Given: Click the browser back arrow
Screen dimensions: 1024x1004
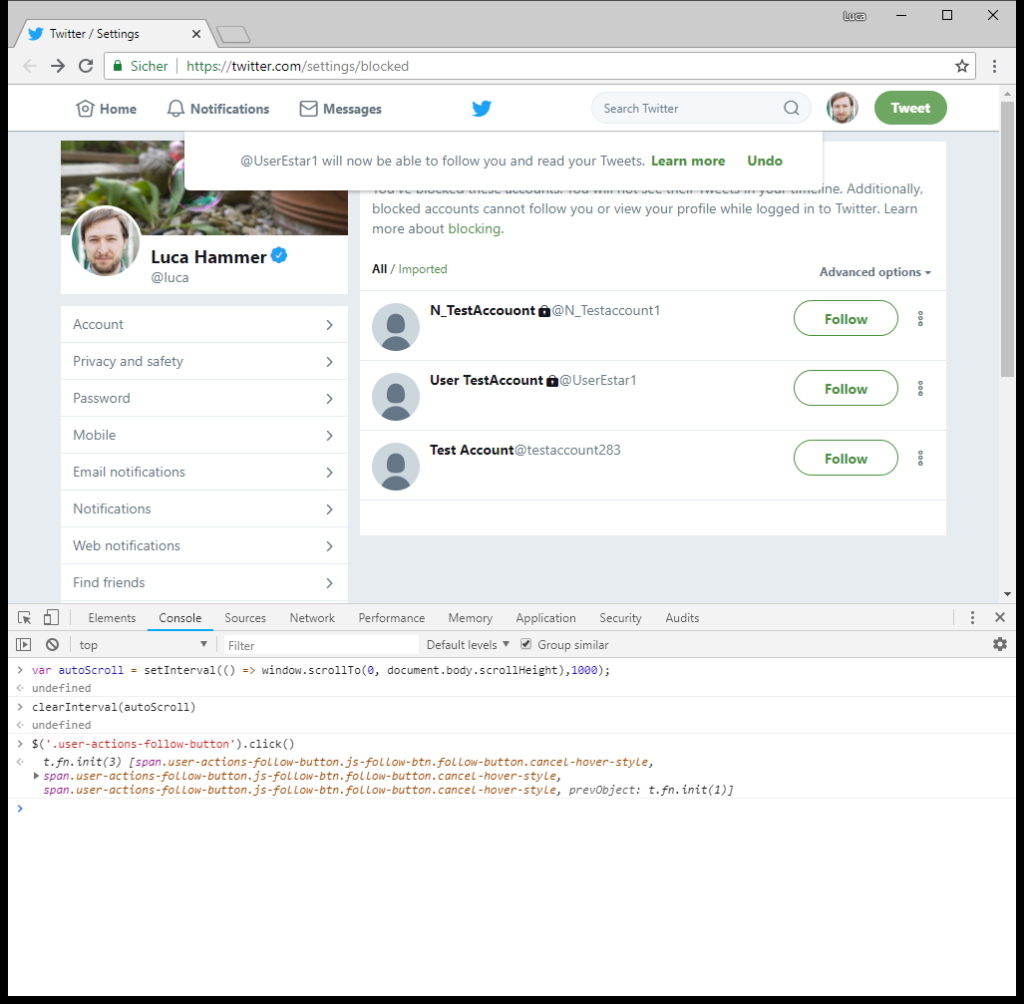Looking at the screenshot, I should pos(30,66).
